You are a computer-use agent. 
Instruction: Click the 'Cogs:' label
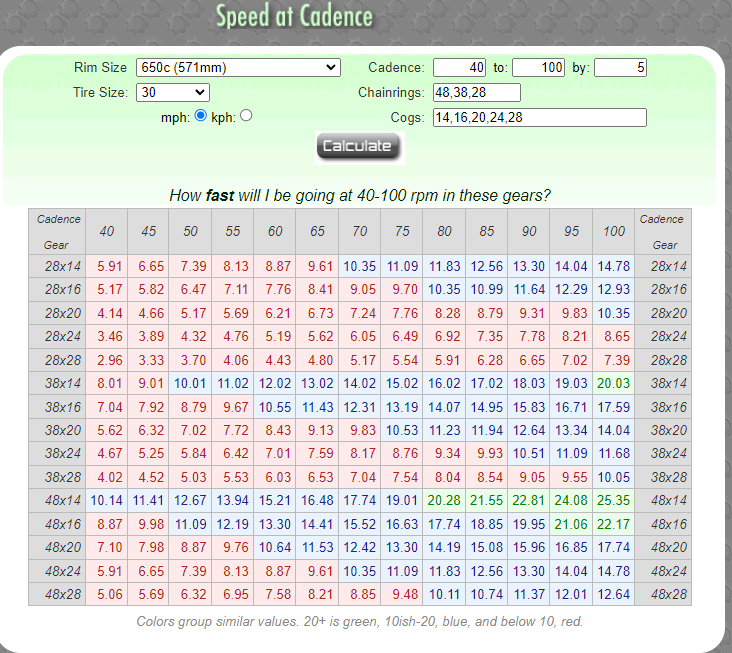(x=408, y=118)
